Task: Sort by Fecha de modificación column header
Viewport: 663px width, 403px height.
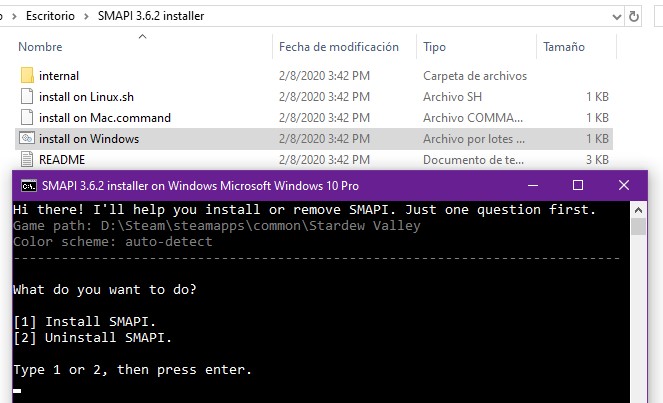Action: tap(338, 47)
